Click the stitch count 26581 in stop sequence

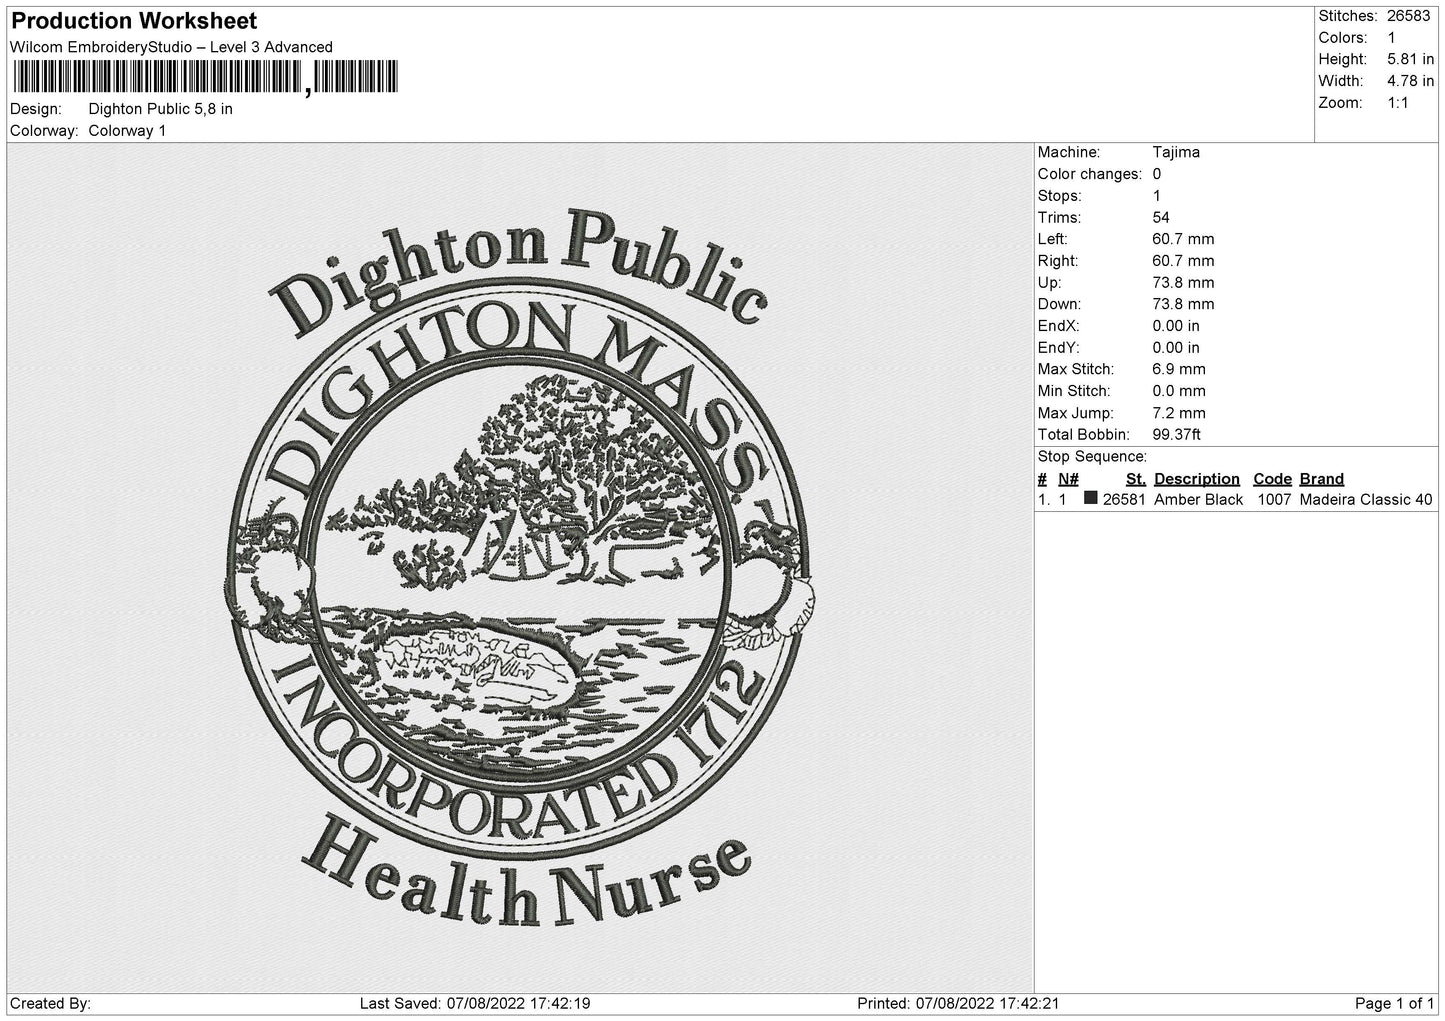click(1124, 500)
